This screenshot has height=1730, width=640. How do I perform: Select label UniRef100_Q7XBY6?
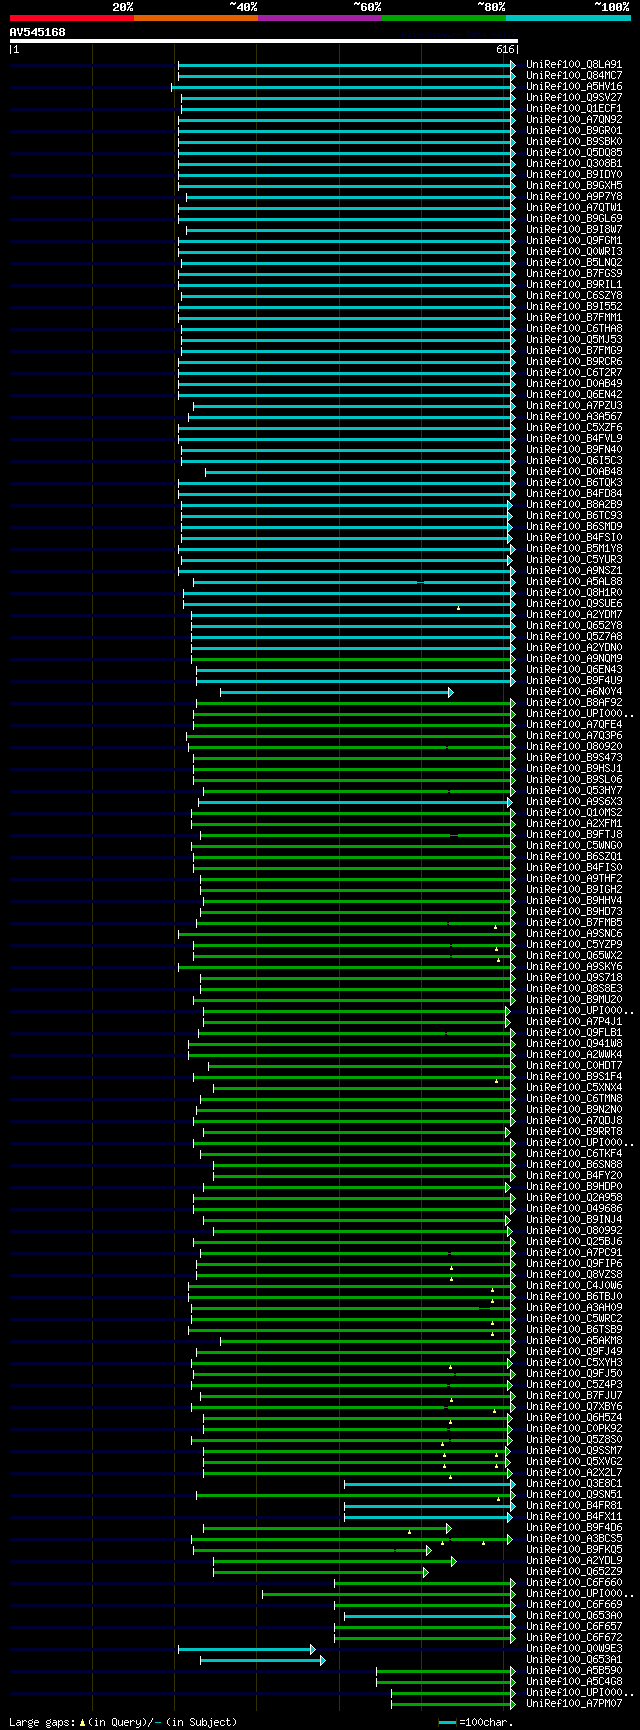[574, 1406]
